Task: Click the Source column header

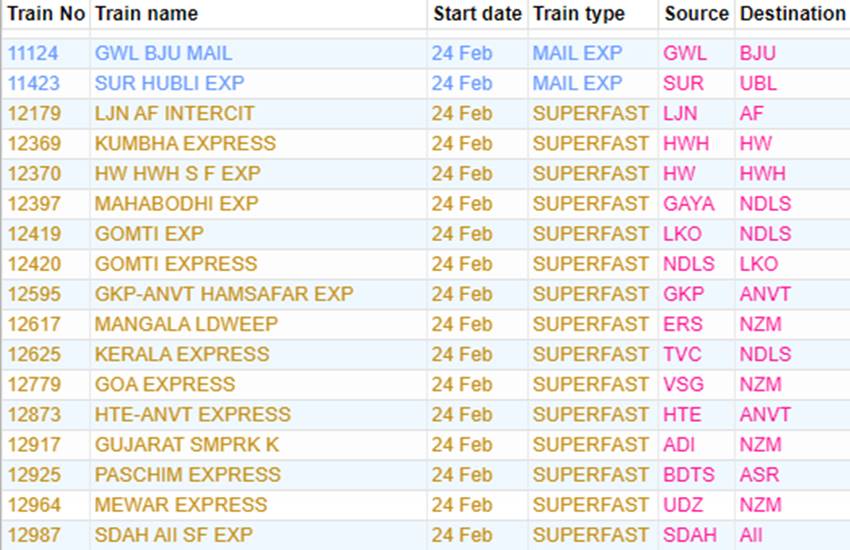Action: tap(696, 14)
